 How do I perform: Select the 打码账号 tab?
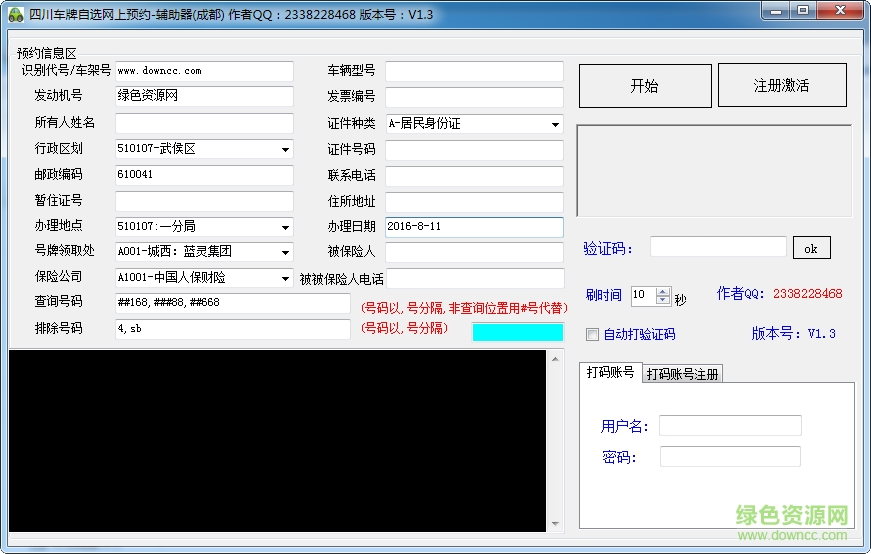click(x=610, y=372)
